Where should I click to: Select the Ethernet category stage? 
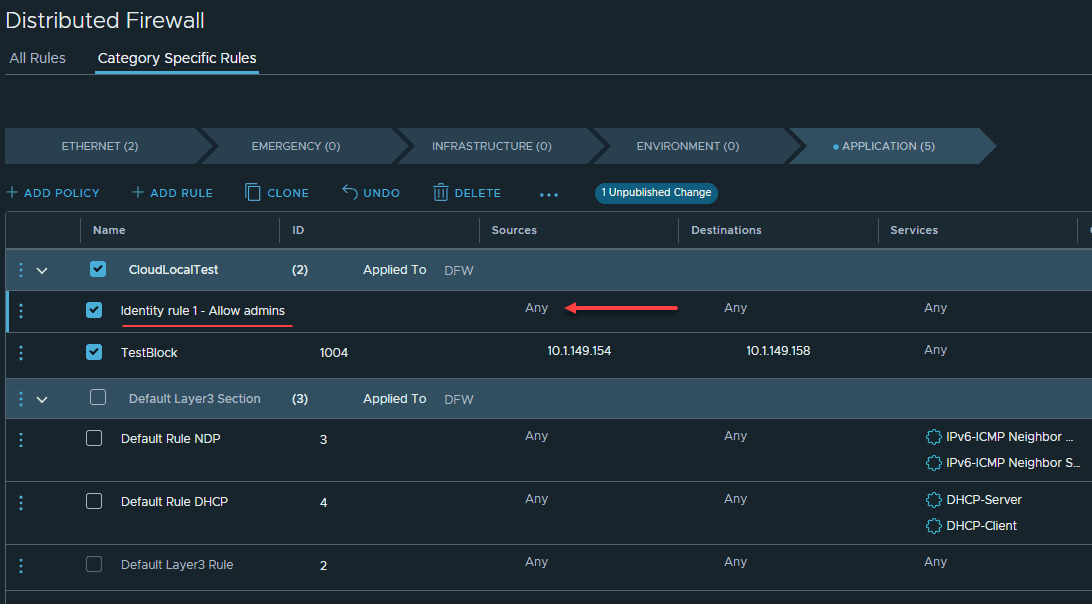(100, 146)
